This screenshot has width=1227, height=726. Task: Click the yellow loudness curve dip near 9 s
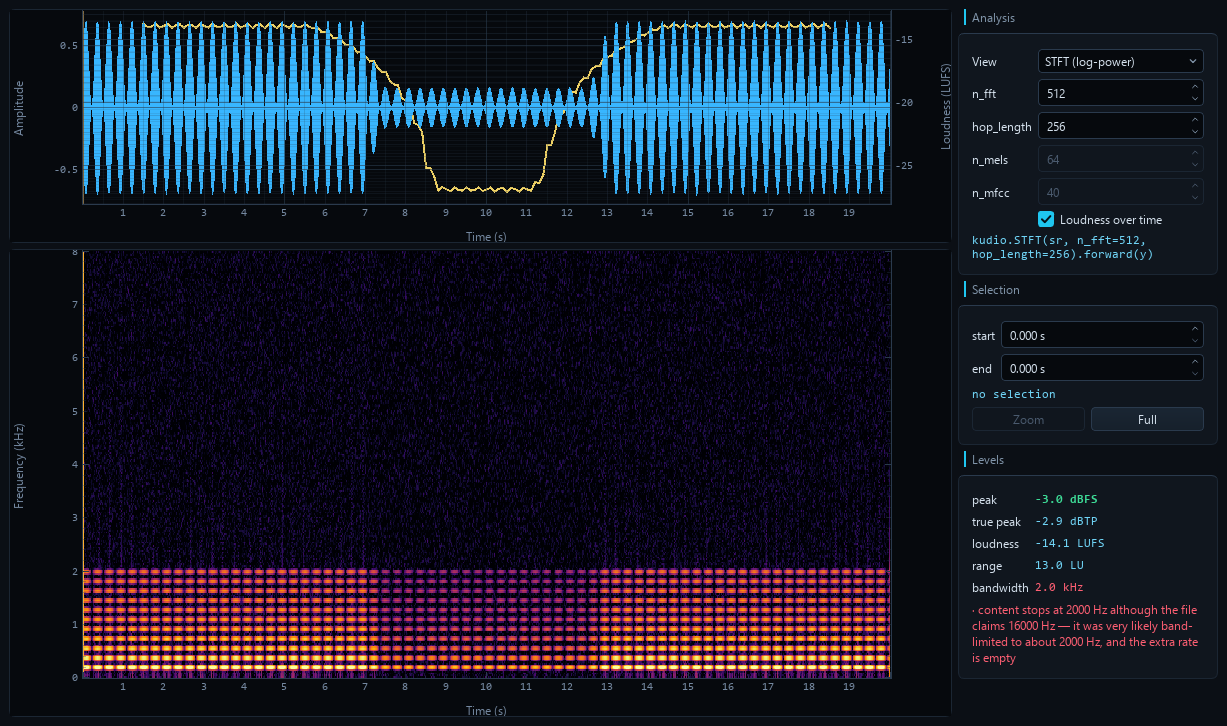446,188
